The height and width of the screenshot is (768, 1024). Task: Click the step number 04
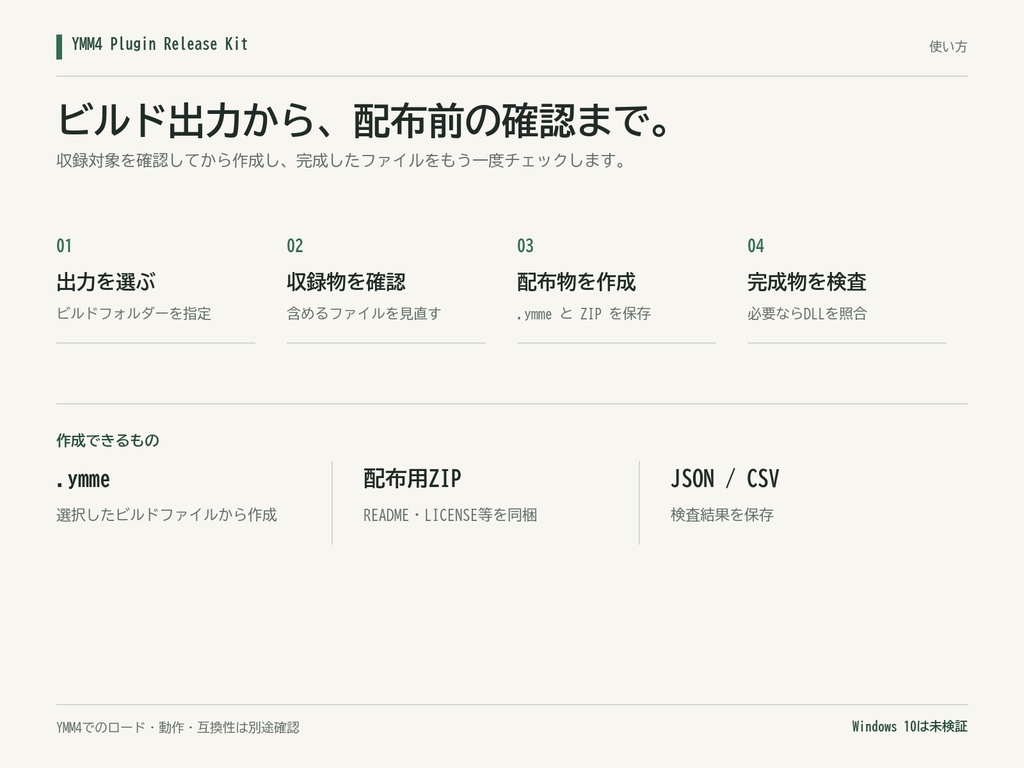click(x=756, y=246)
